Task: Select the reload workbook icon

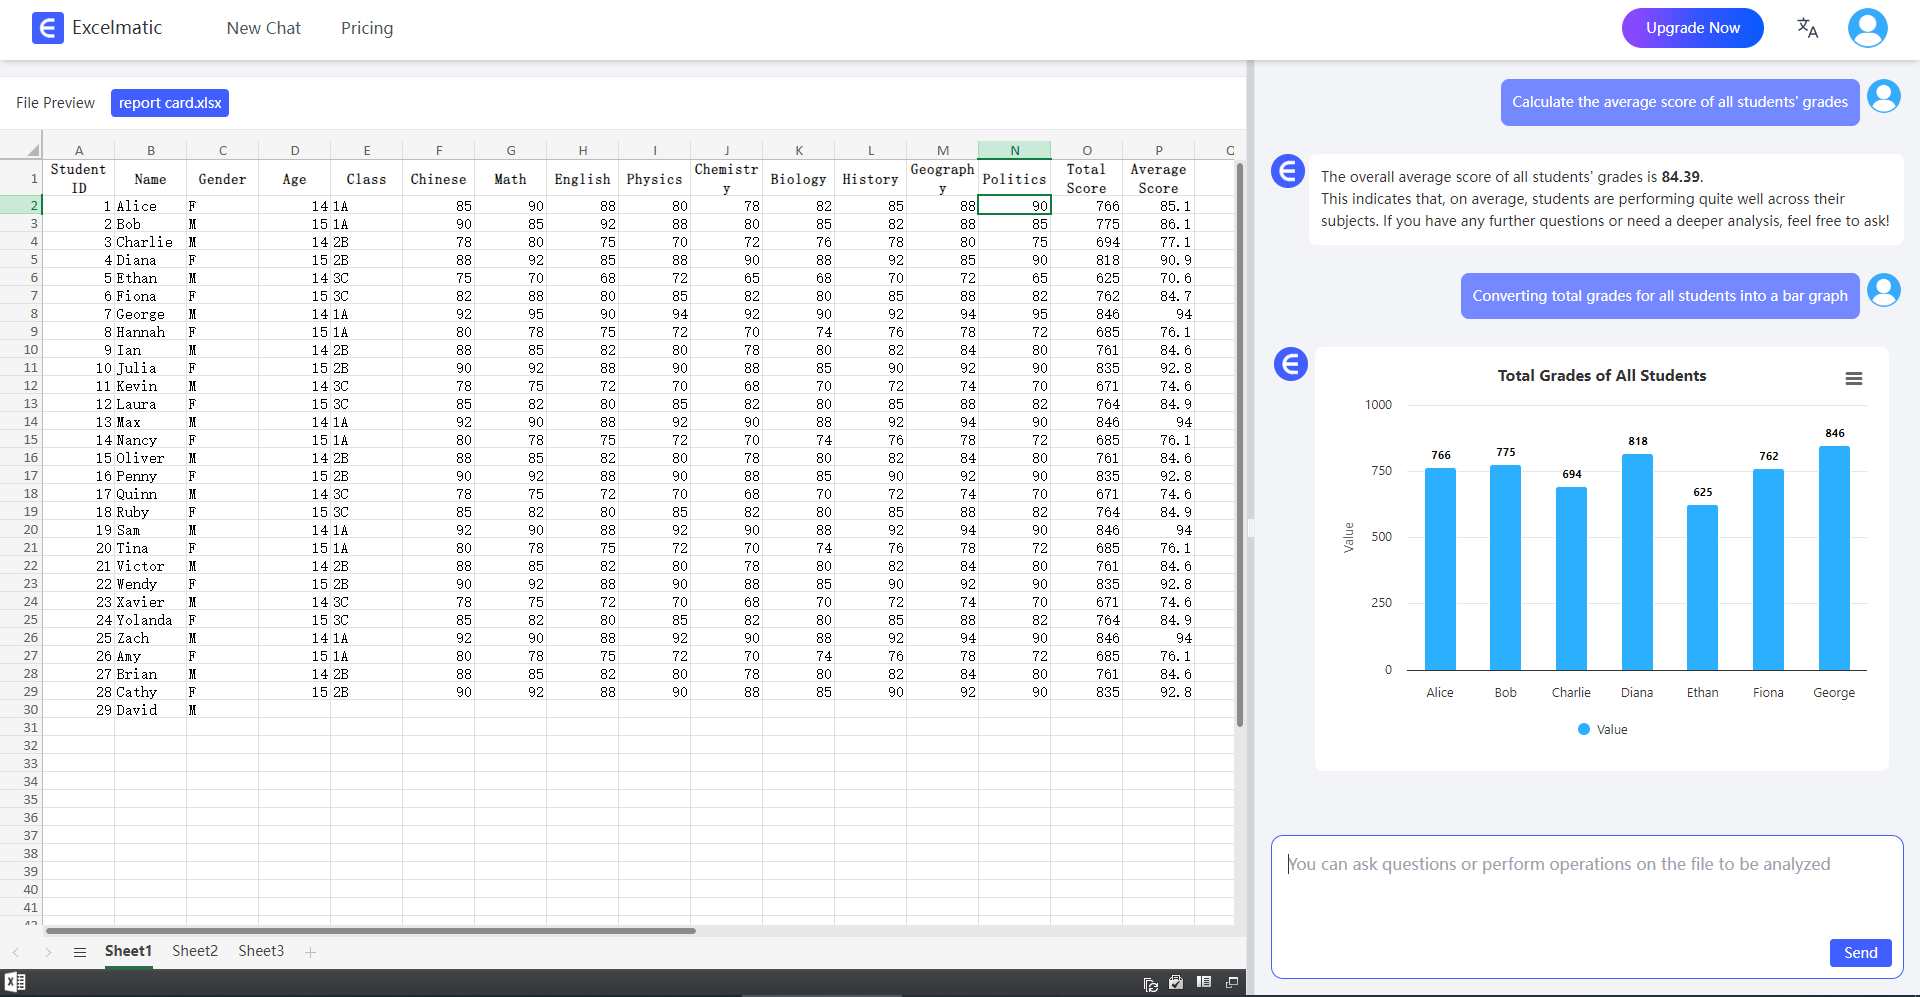Action: click(1151, 984)
